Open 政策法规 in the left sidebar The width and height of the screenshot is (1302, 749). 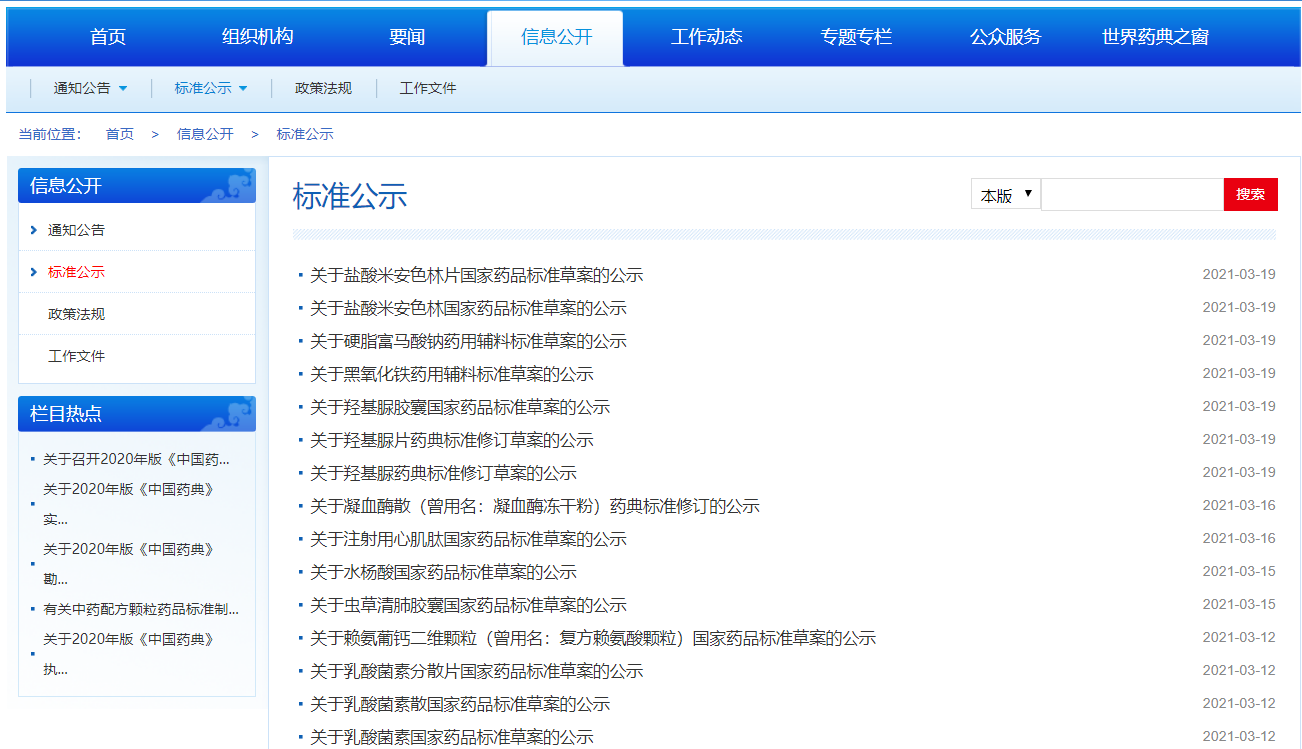coord(76,314)
